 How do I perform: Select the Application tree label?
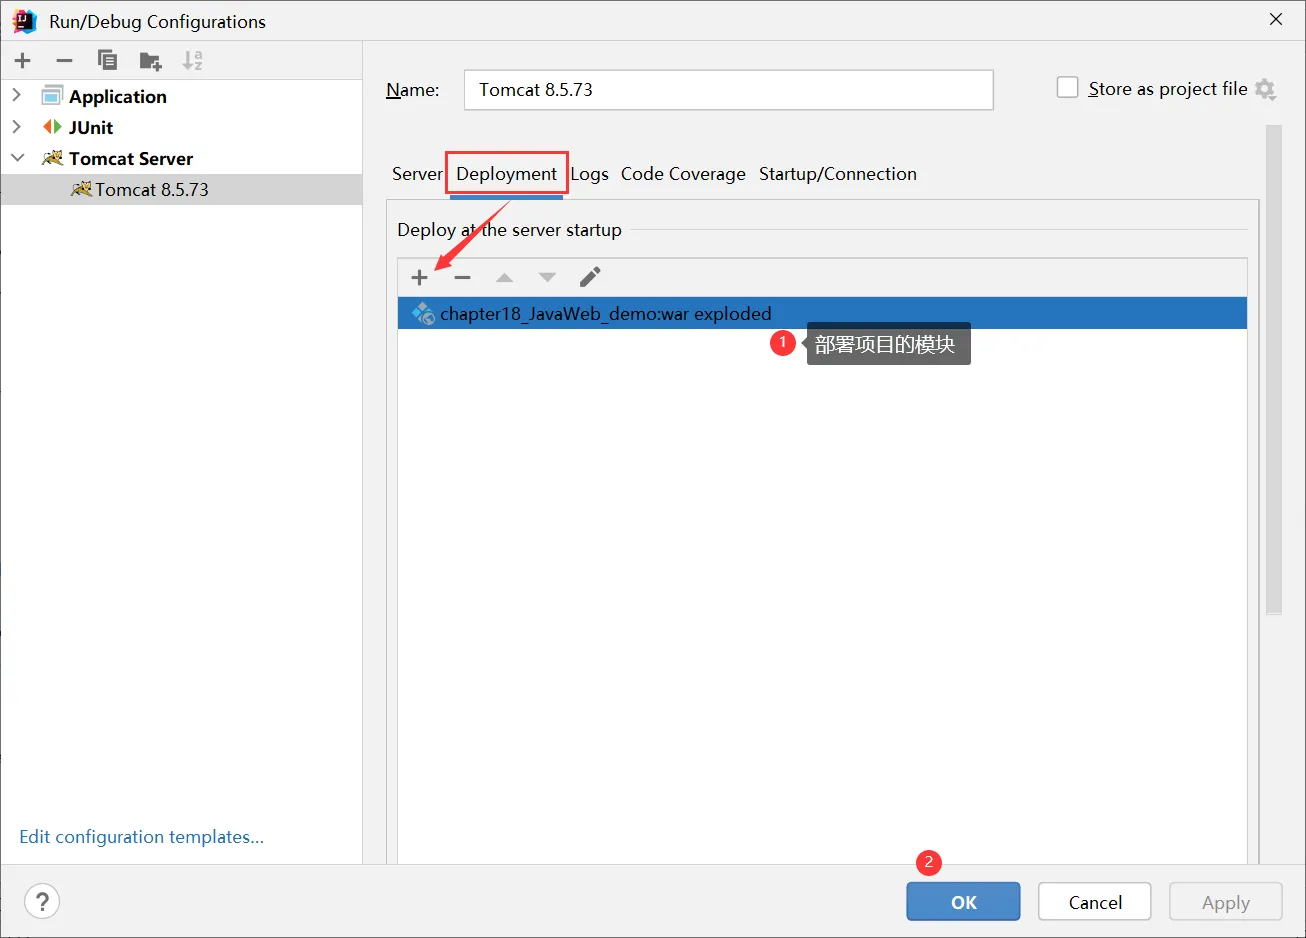coord(118,97)
